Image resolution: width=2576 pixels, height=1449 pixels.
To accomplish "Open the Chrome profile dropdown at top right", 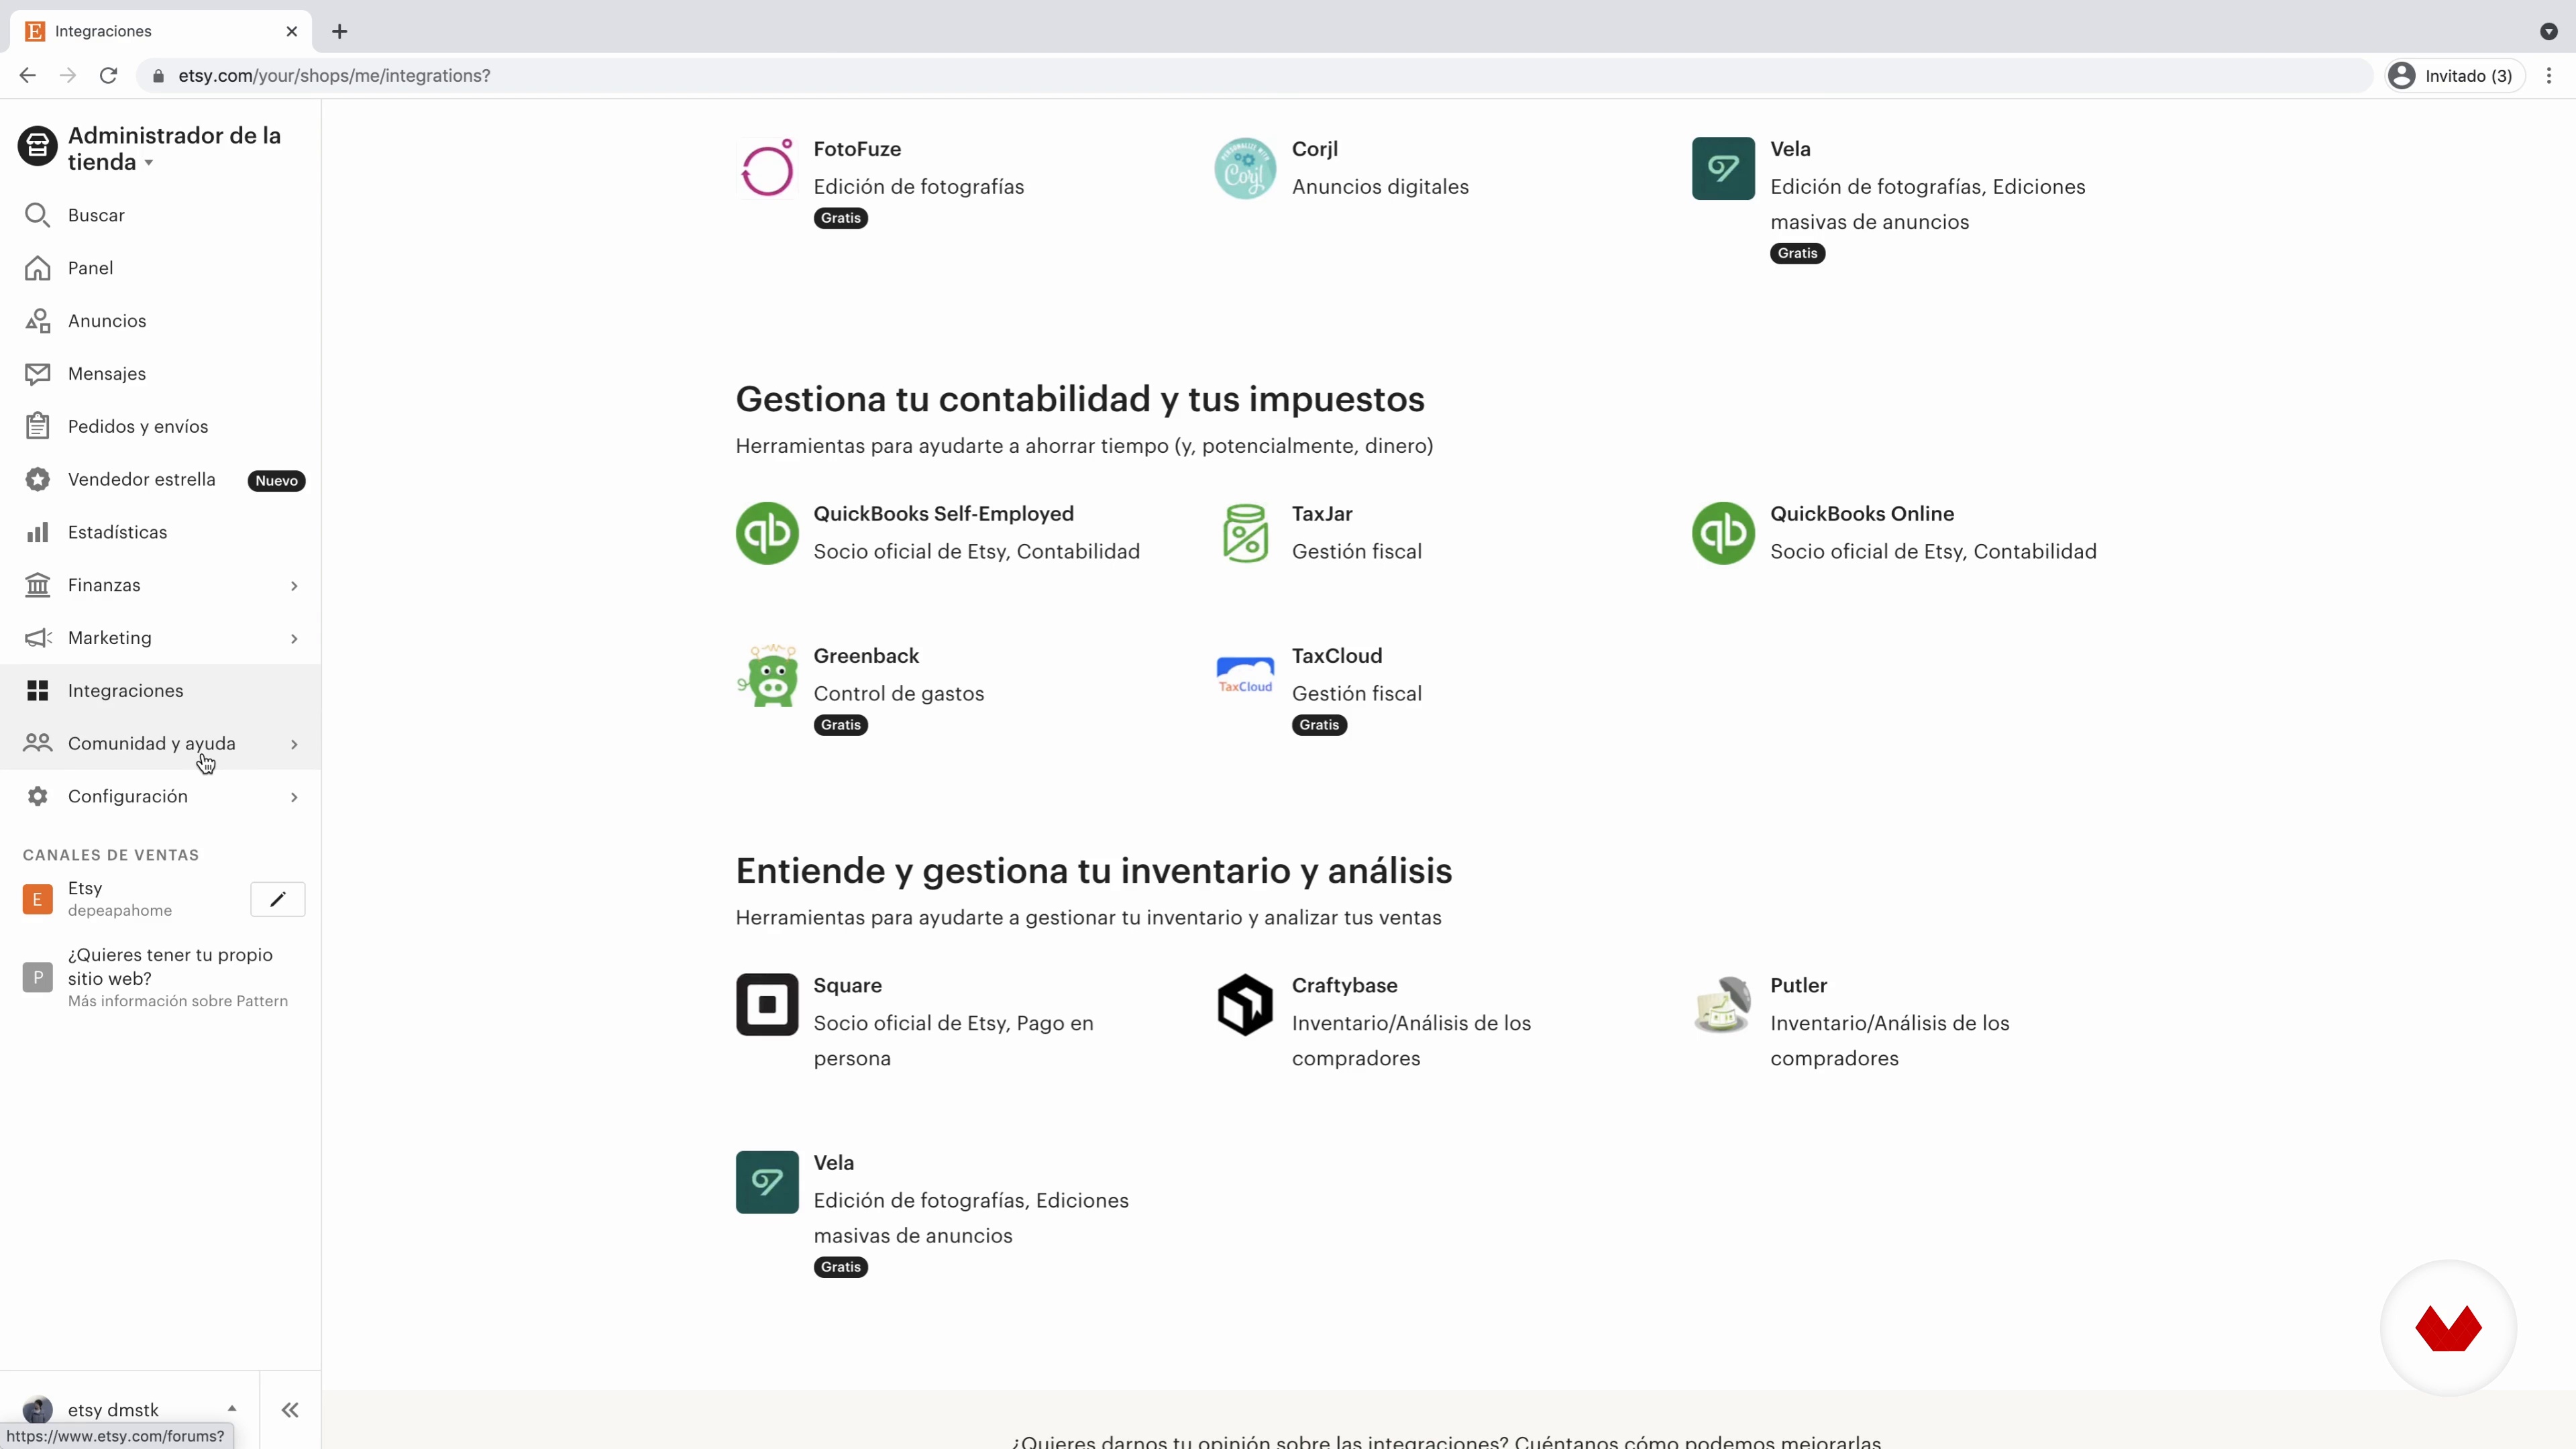I will tap(2548, 32).
